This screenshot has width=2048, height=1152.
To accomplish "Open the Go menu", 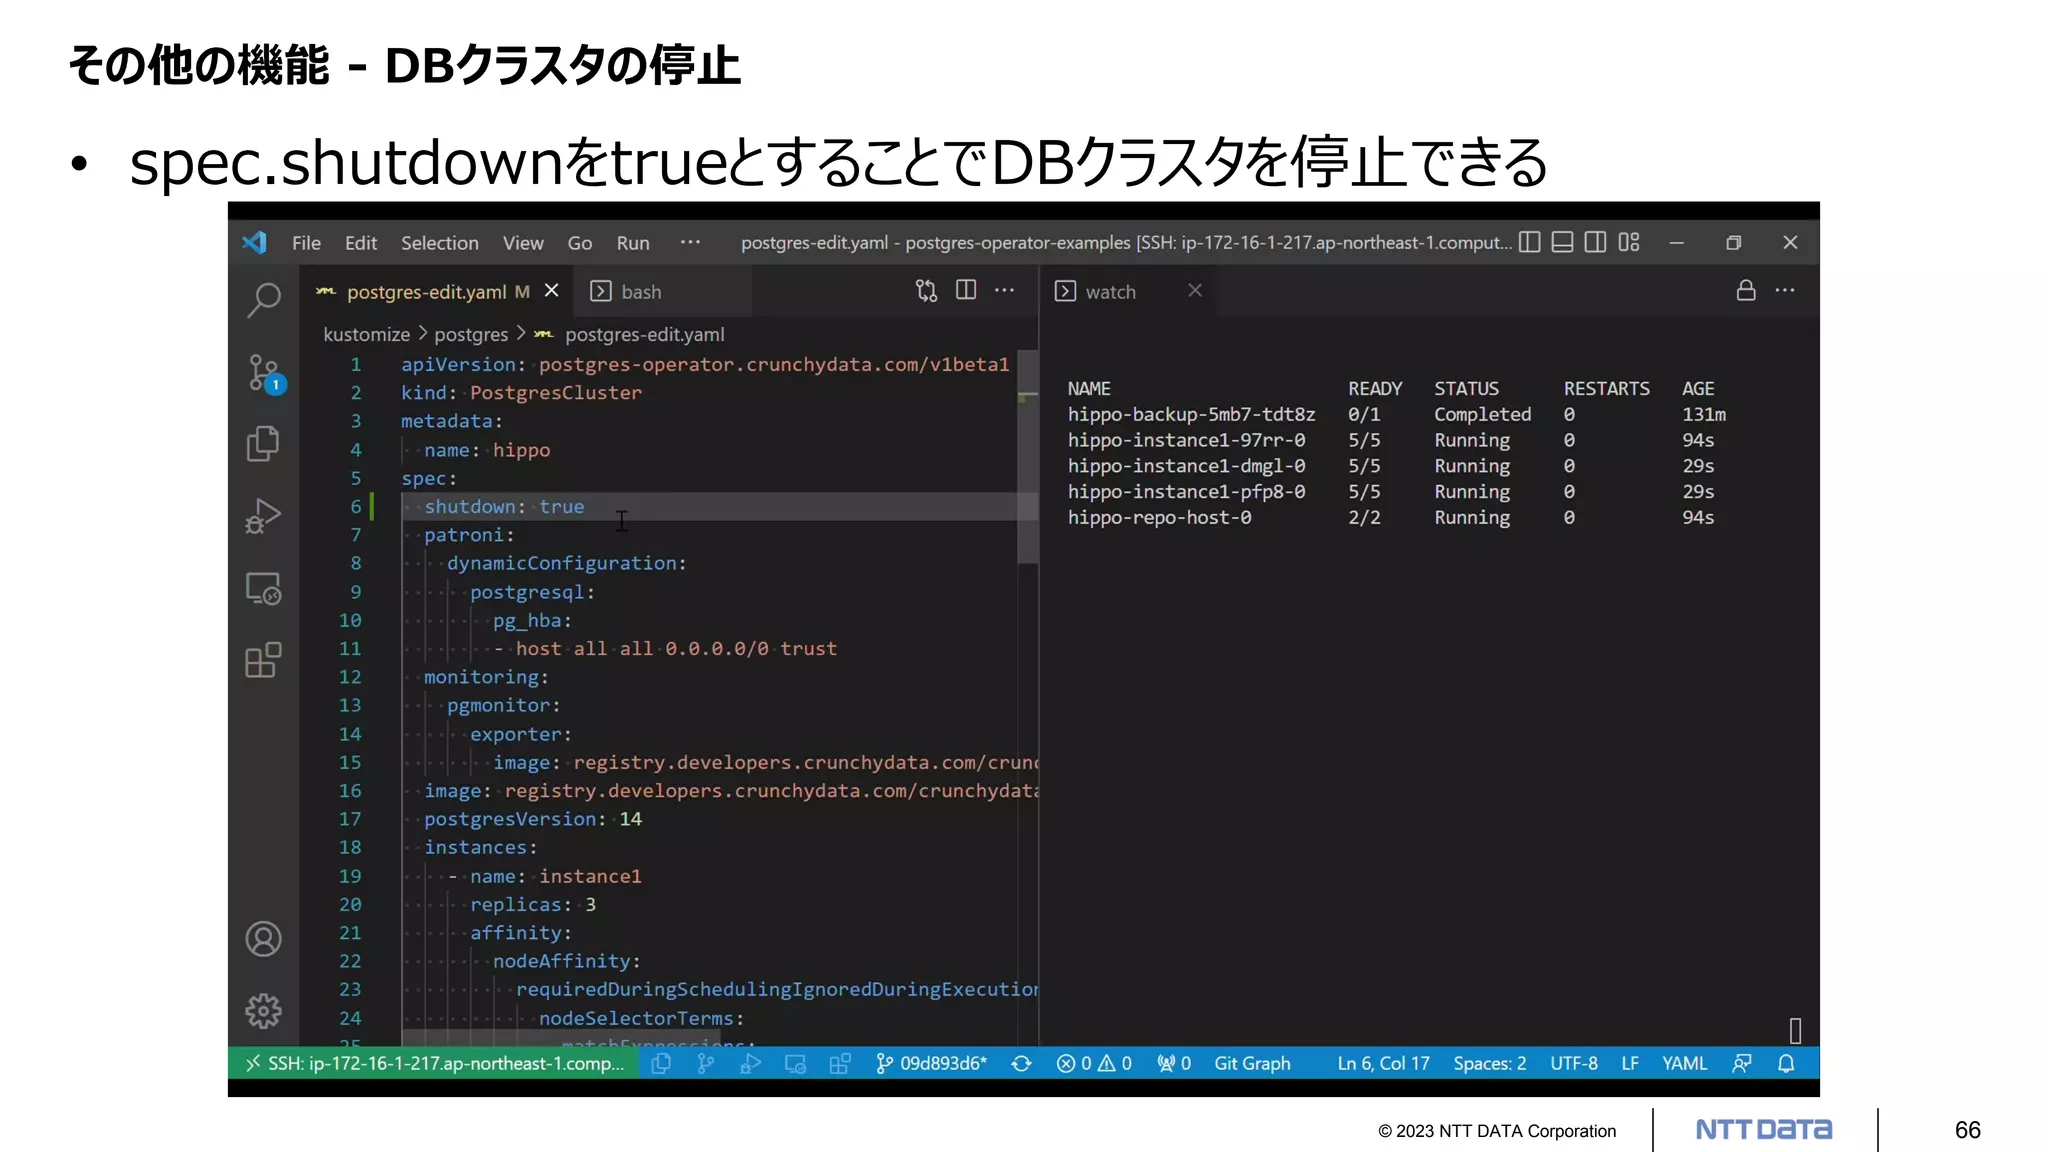I will click(x=580, y=243).
